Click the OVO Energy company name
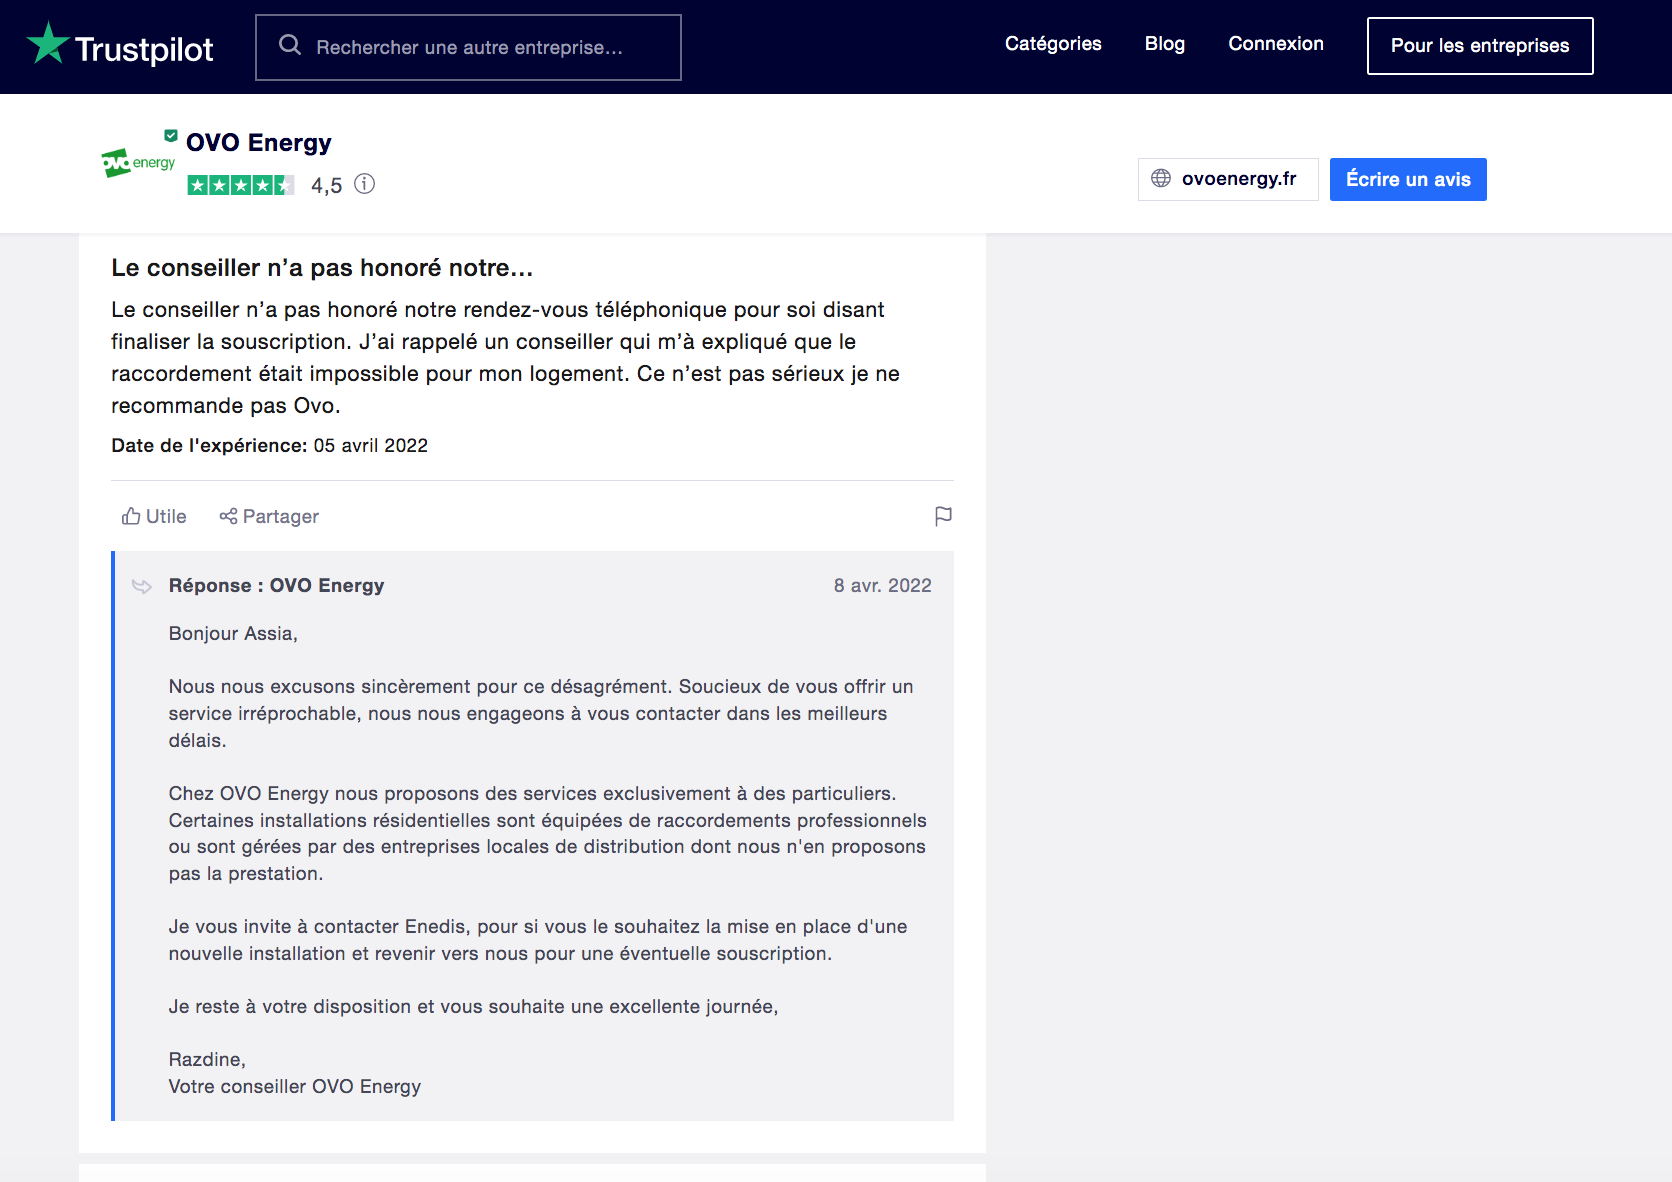1672x1182 pixels. [259, 142]
